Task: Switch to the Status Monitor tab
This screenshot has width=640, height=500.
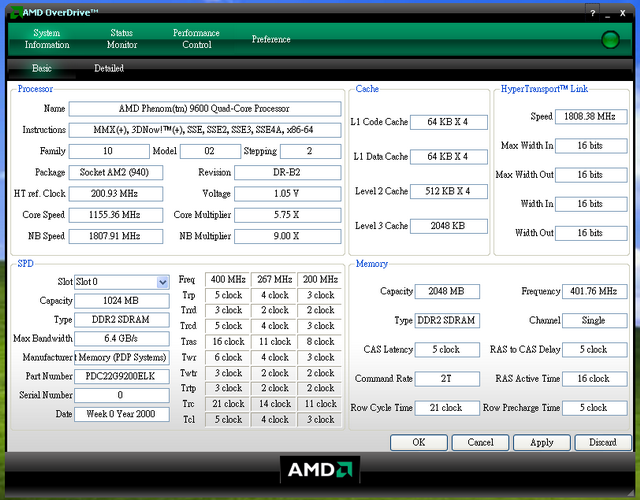Action: pos(122,39)
